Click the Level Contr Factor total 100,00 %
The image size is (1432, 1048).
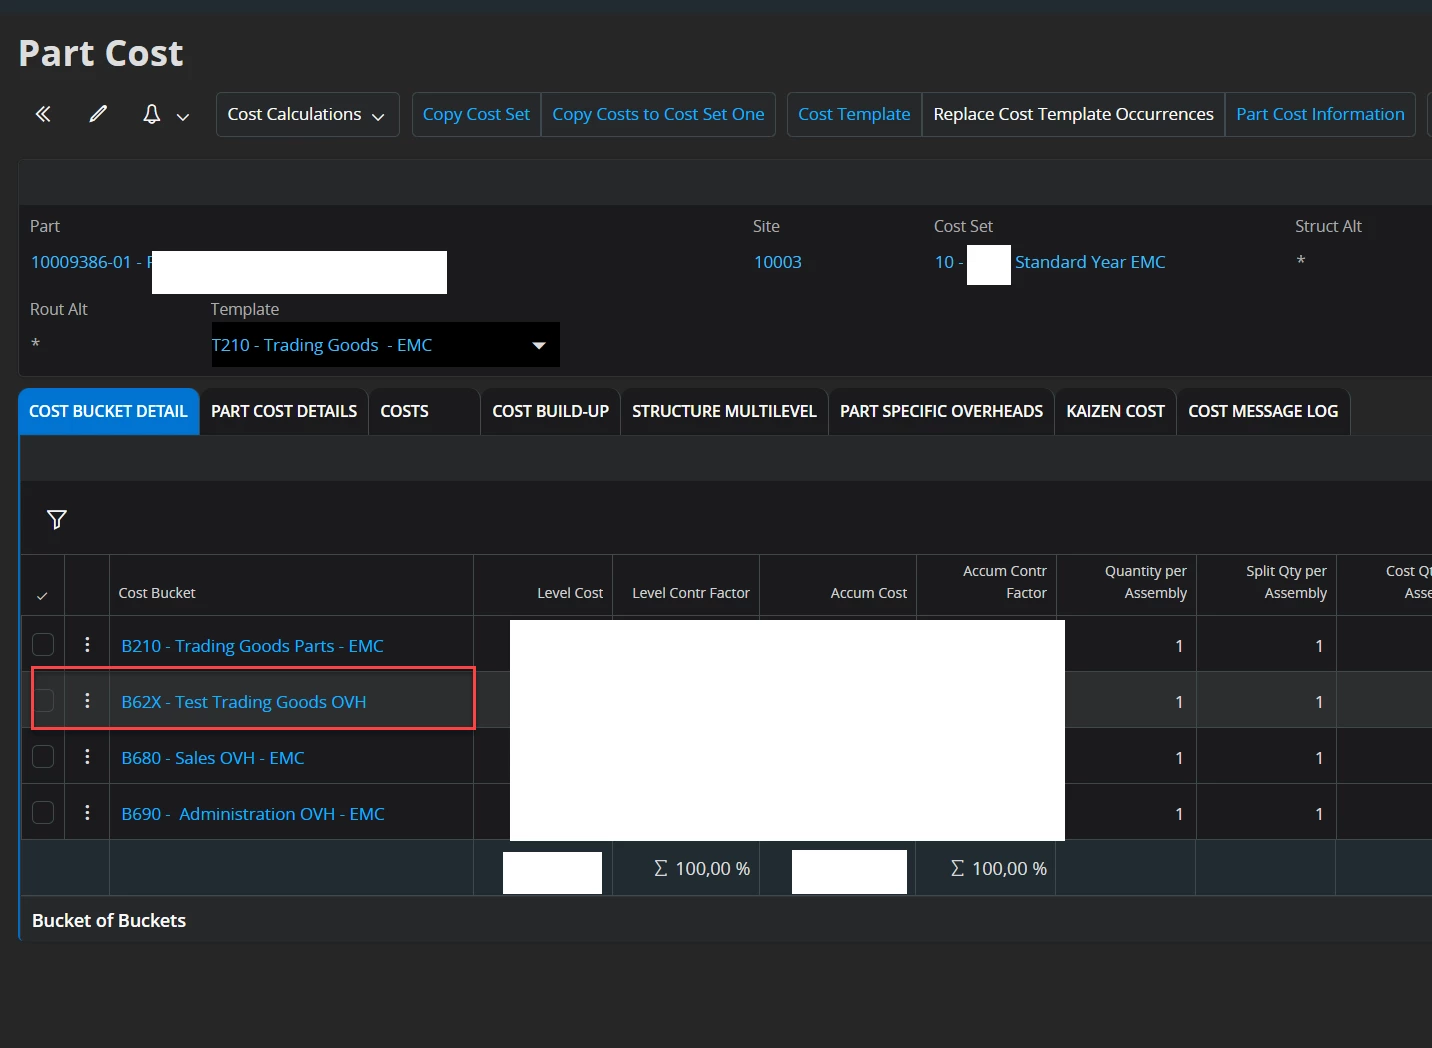[702, 869]
